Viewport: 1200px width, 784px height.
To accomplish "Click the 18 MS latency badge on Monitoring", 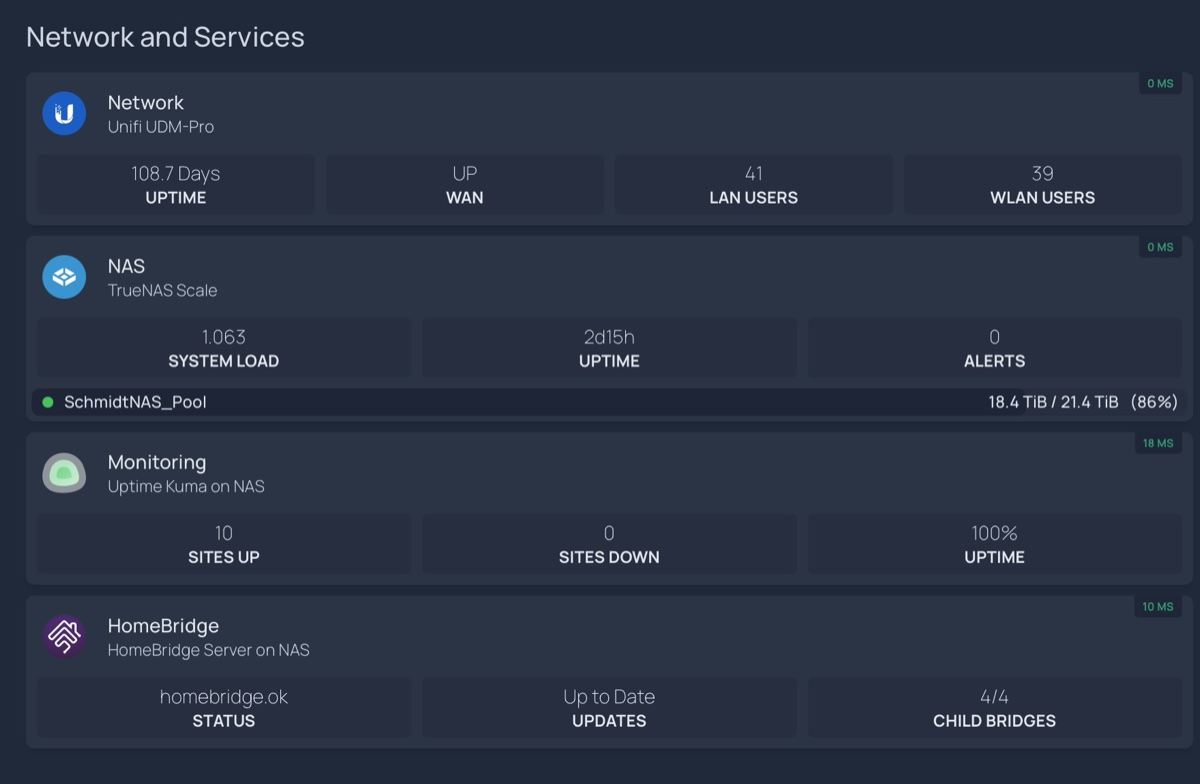I will (1158, 442).
